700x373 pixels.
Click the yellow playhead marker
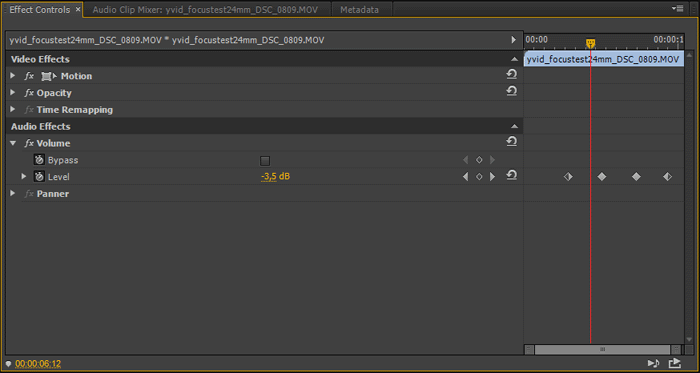[x=591, y=43]
